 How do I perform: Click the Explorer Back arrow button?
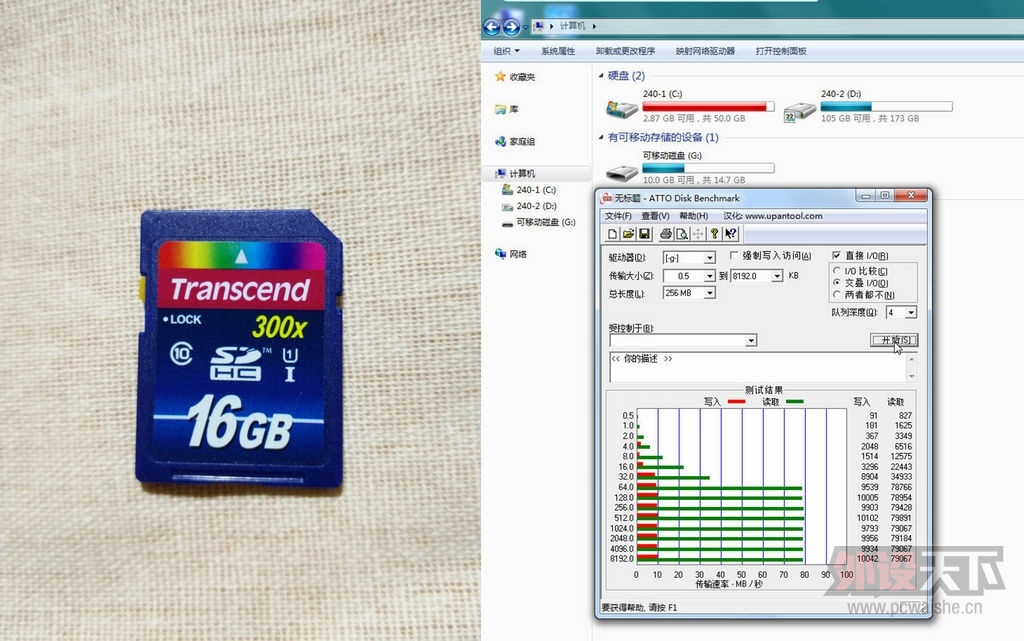click(x=492, y=27)
